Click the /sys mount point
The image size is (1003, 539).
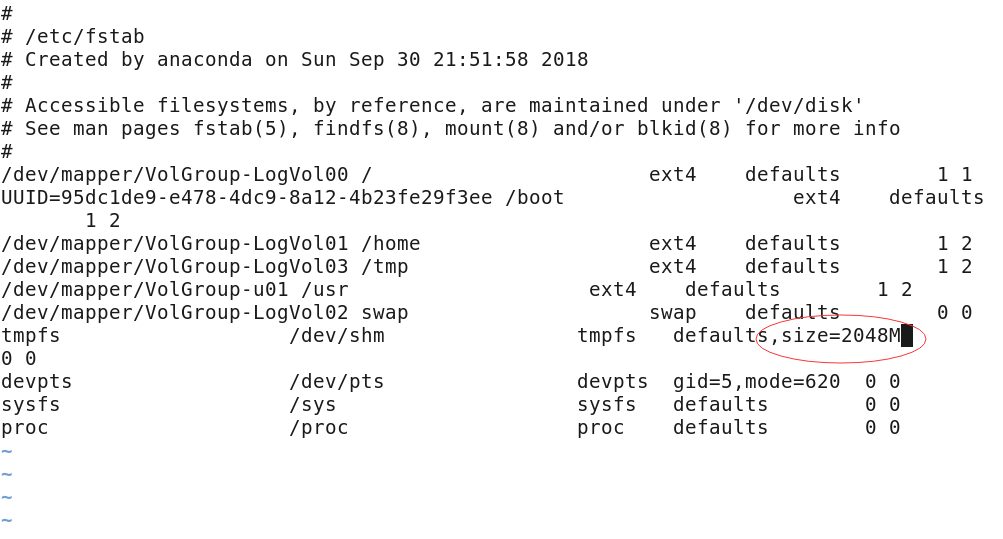(313, 405)
